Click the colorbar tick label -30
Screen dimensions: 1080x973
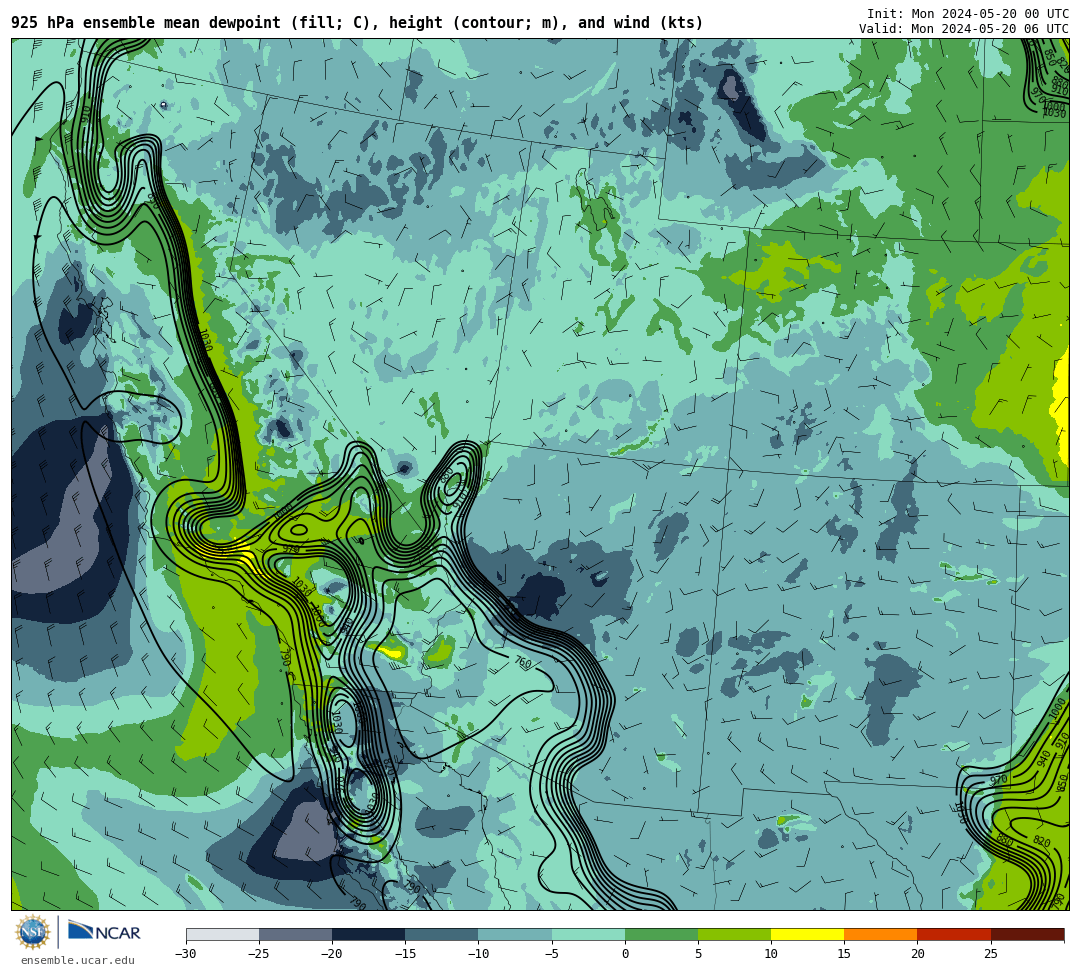[x=186, y=954]
